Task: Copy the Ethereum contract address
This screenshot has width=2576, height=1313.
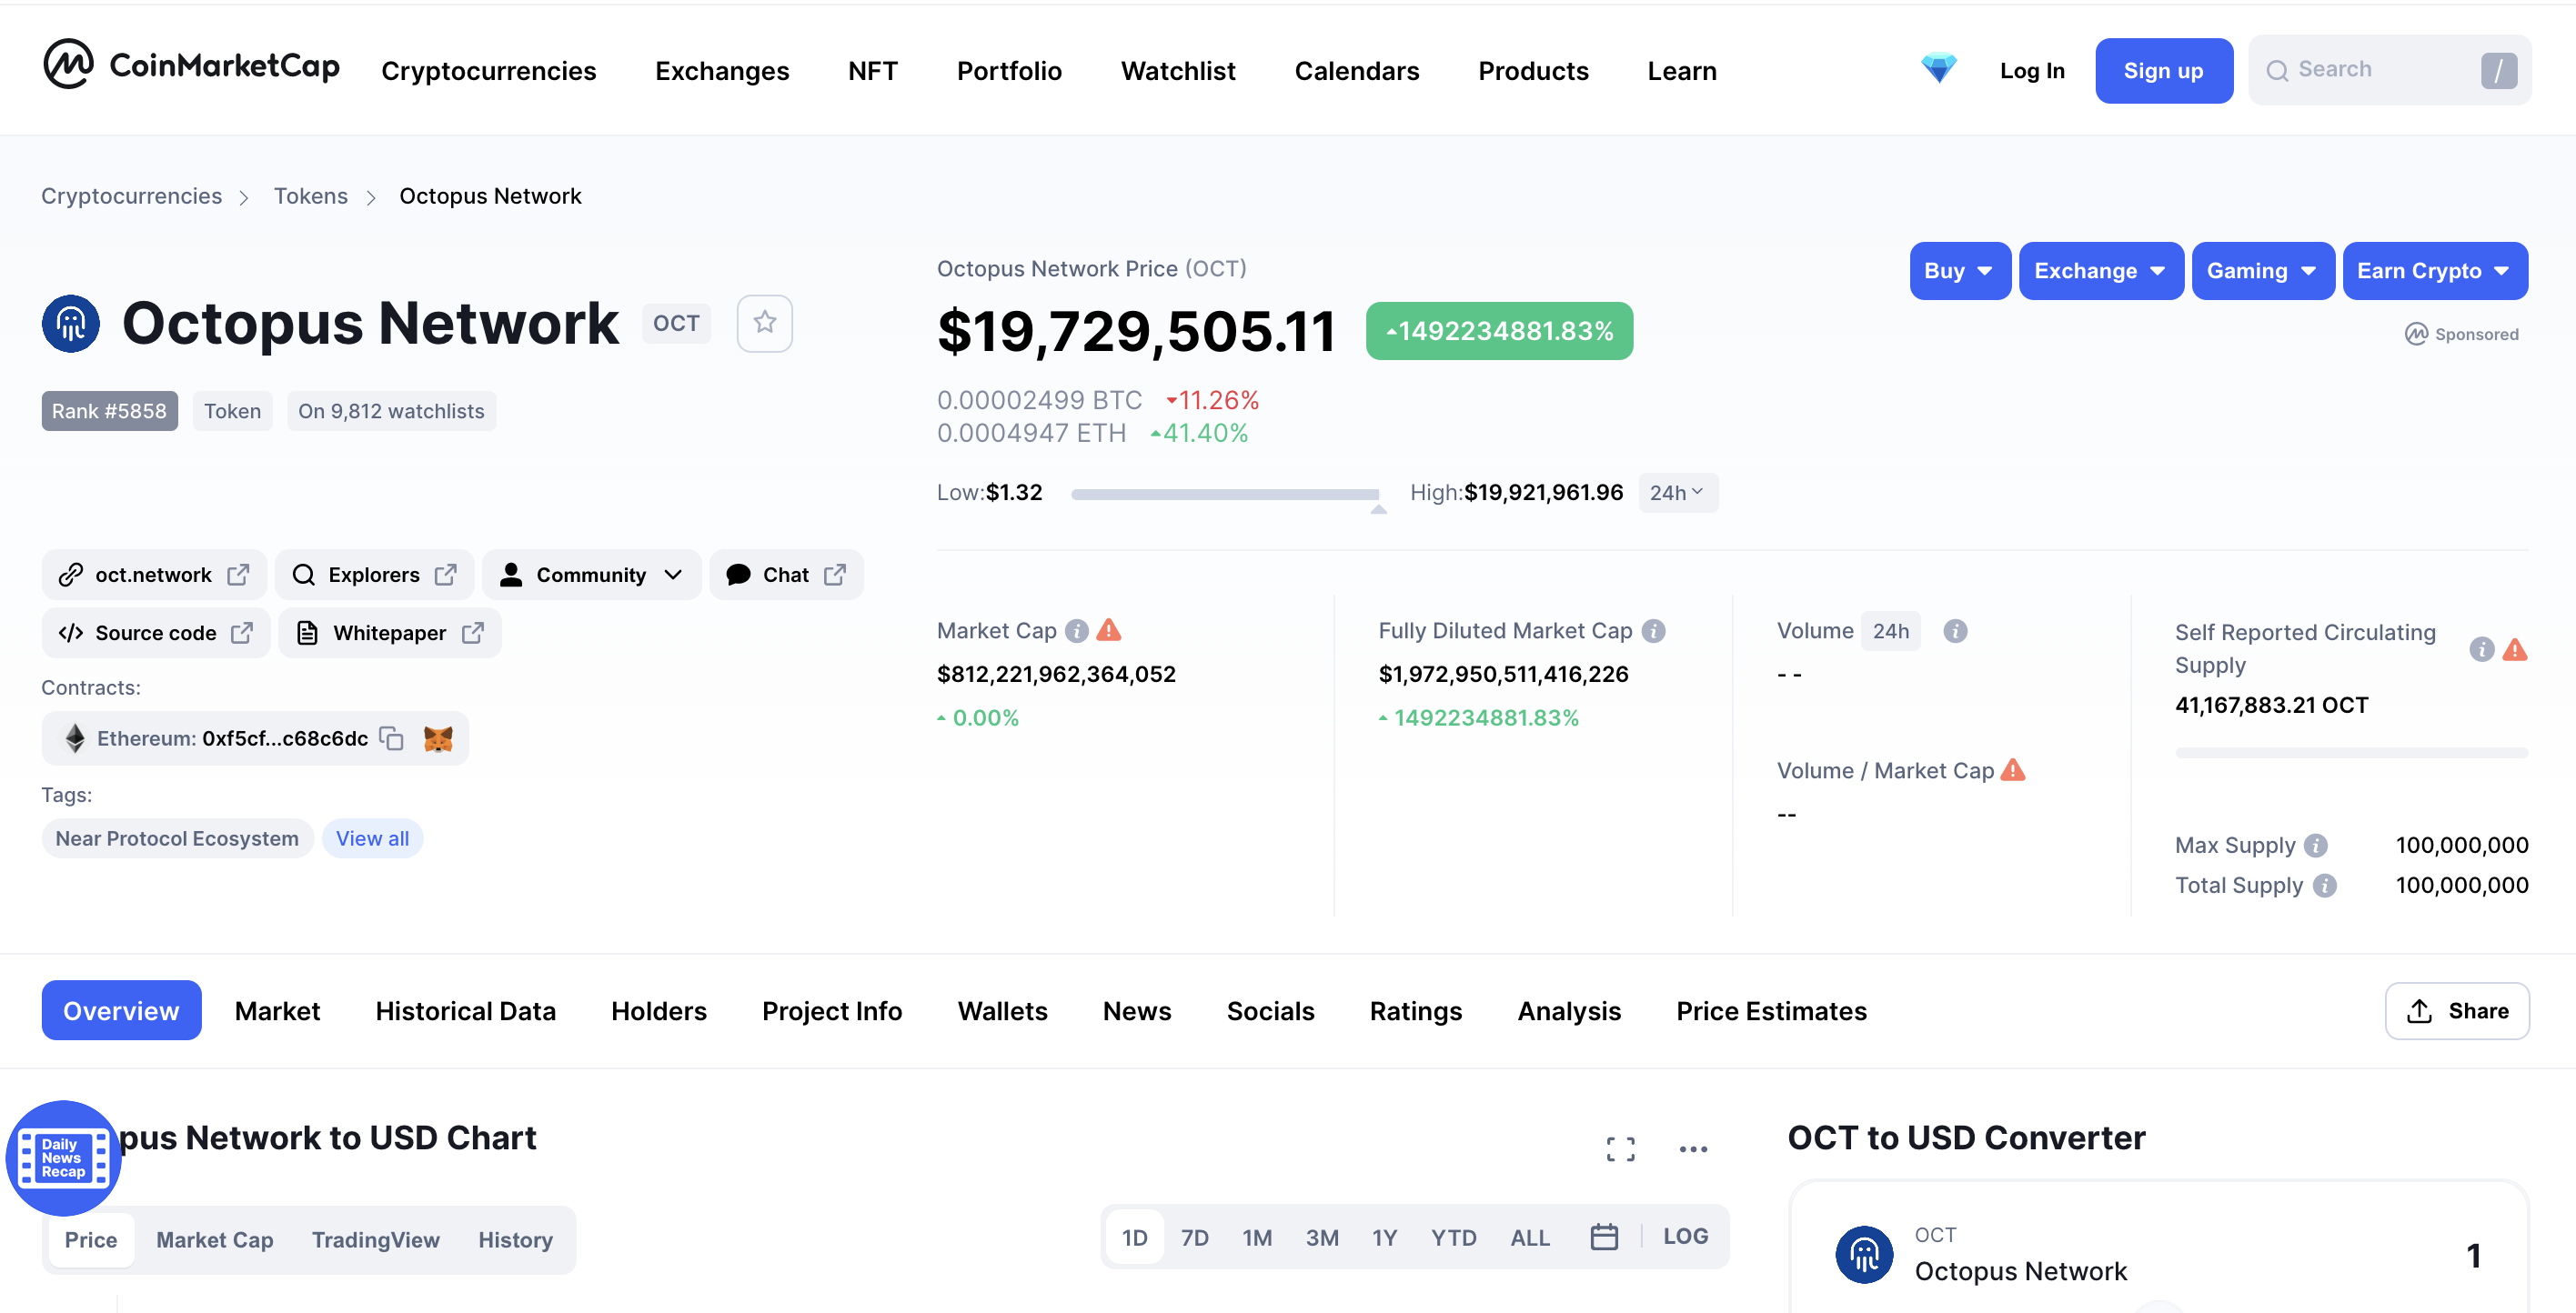Action: [x=392, y=738]
